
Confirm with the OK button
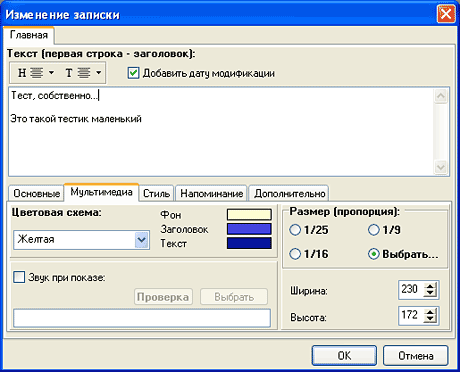(344, 356)
